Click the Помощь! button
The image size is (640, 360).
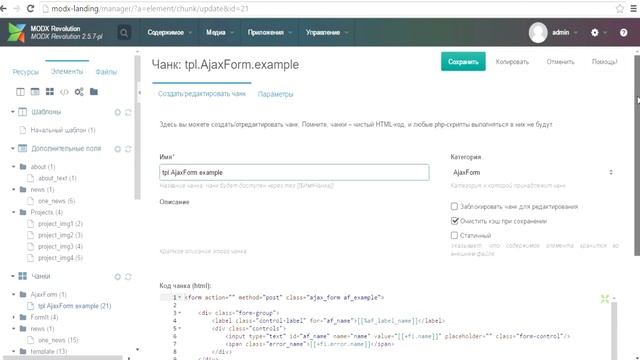pyautogui.click(x=604, y=62)
